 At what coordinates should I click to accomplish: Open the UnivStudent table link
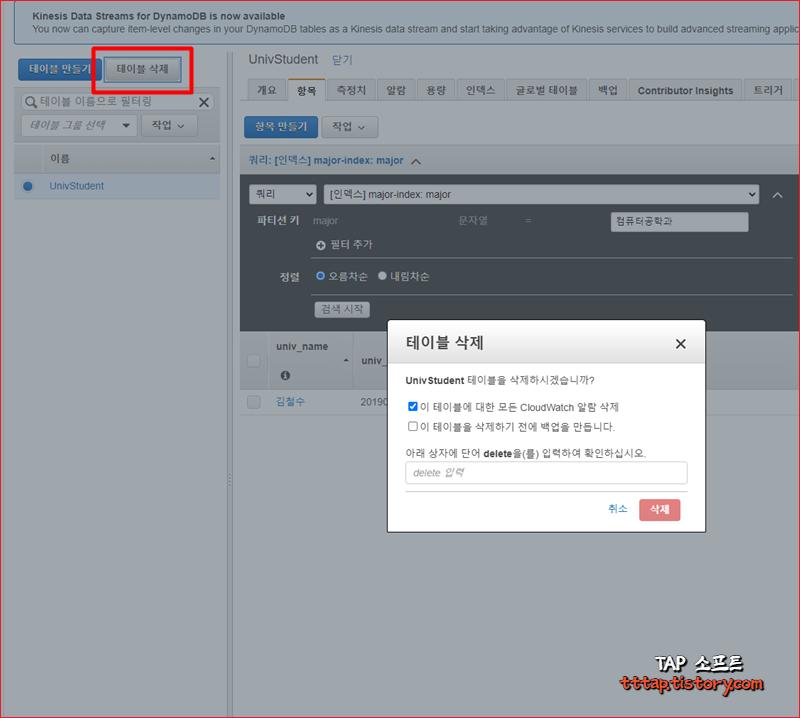pos(77,186)
